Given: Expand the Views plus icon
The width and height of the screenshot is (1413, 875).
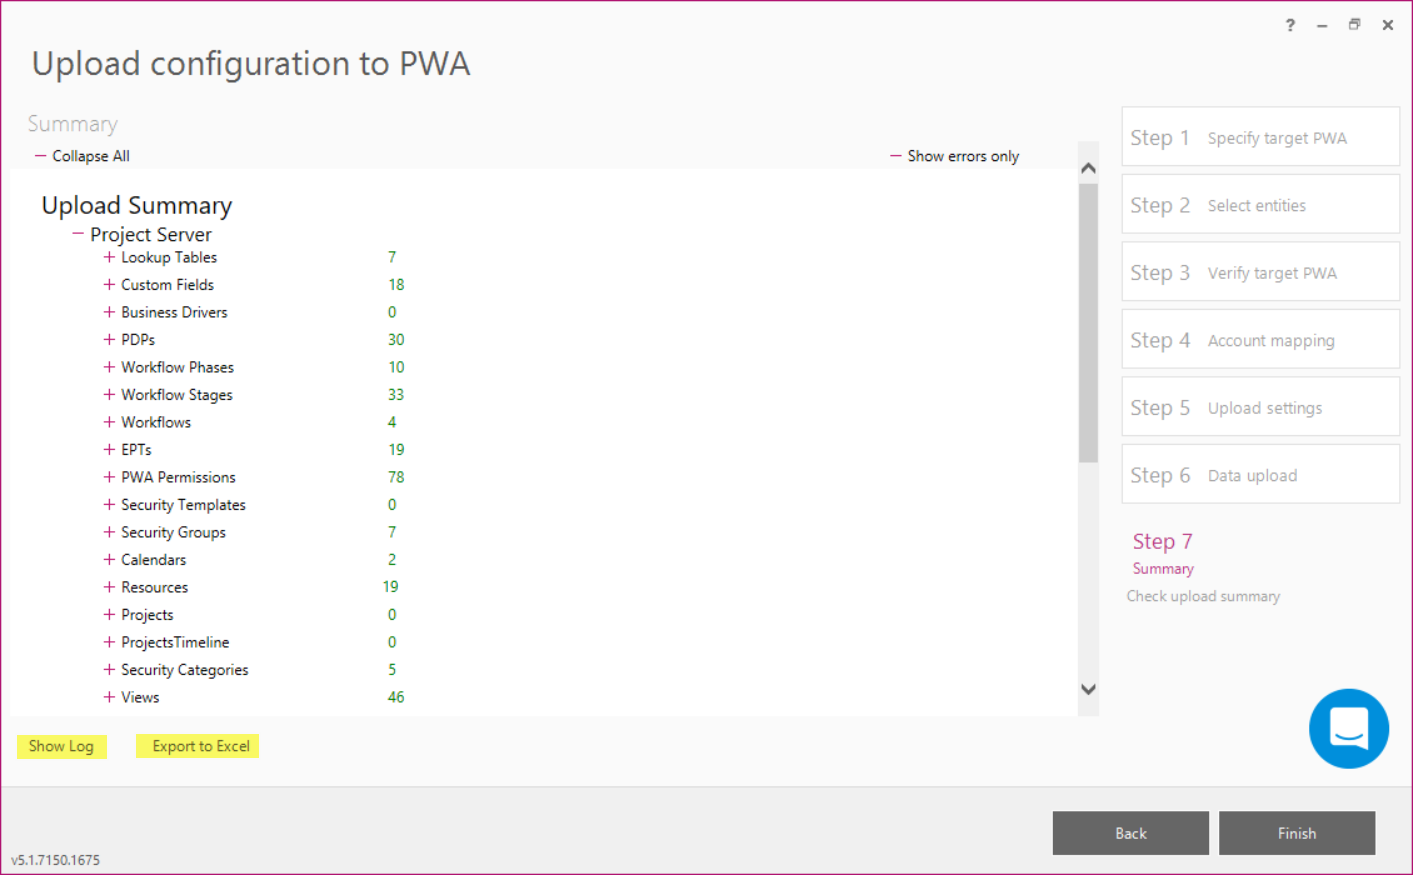Looking at the screenshot, I should (109, 697).
